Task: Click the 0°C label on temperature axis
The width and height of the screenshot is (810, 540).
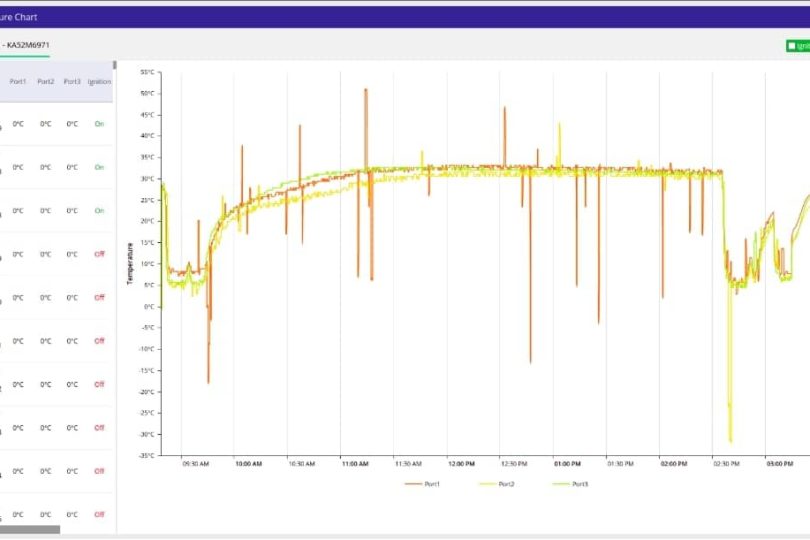Action: [x=149, y=306]
